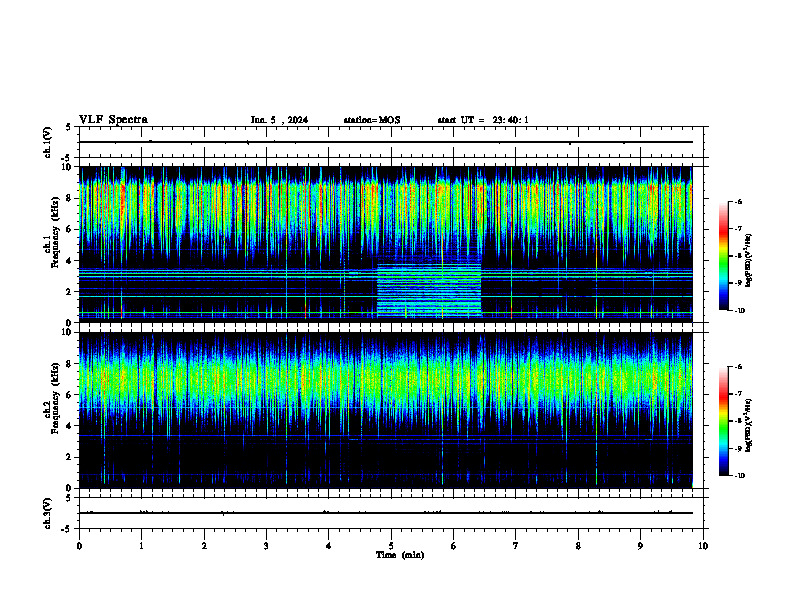Click time axis tick label 2
Screen dimensions: 792x612
204,546
